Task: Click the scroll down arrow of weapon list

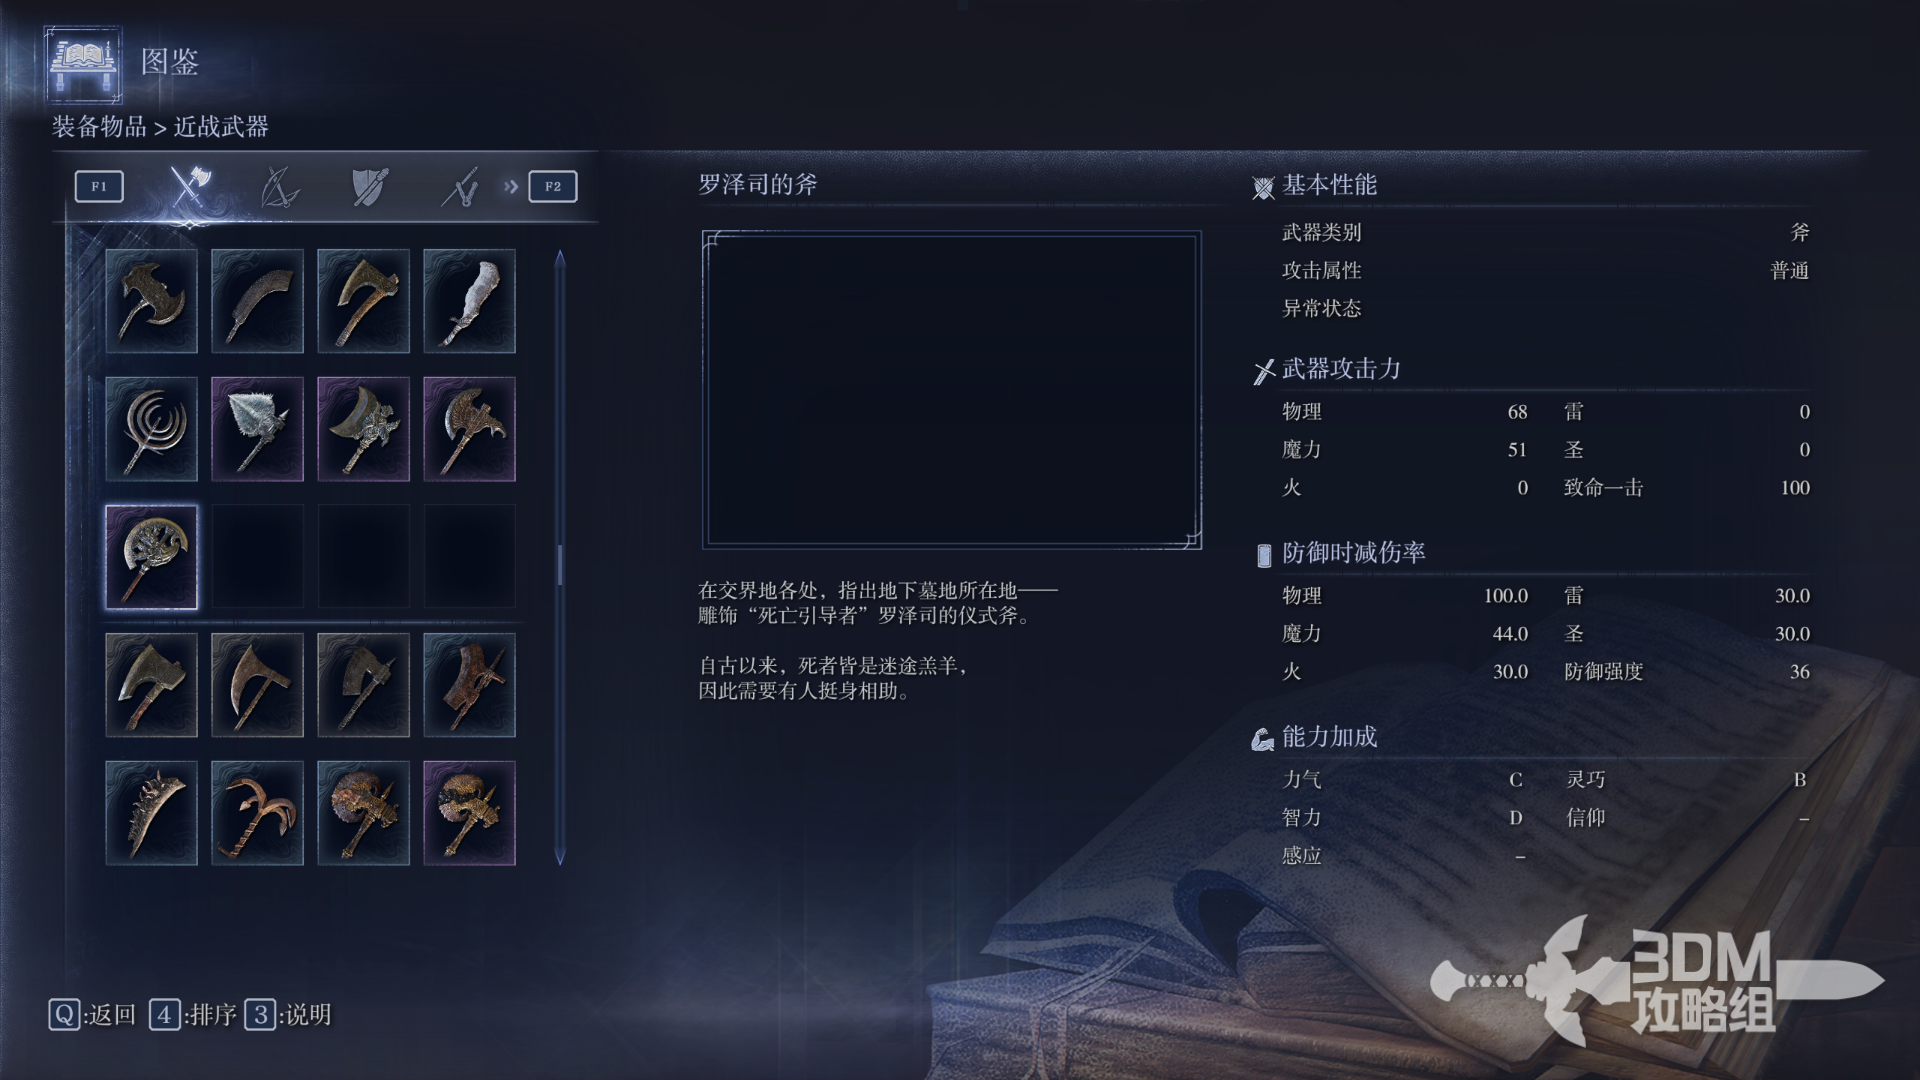Action: [x=560, y=857]
